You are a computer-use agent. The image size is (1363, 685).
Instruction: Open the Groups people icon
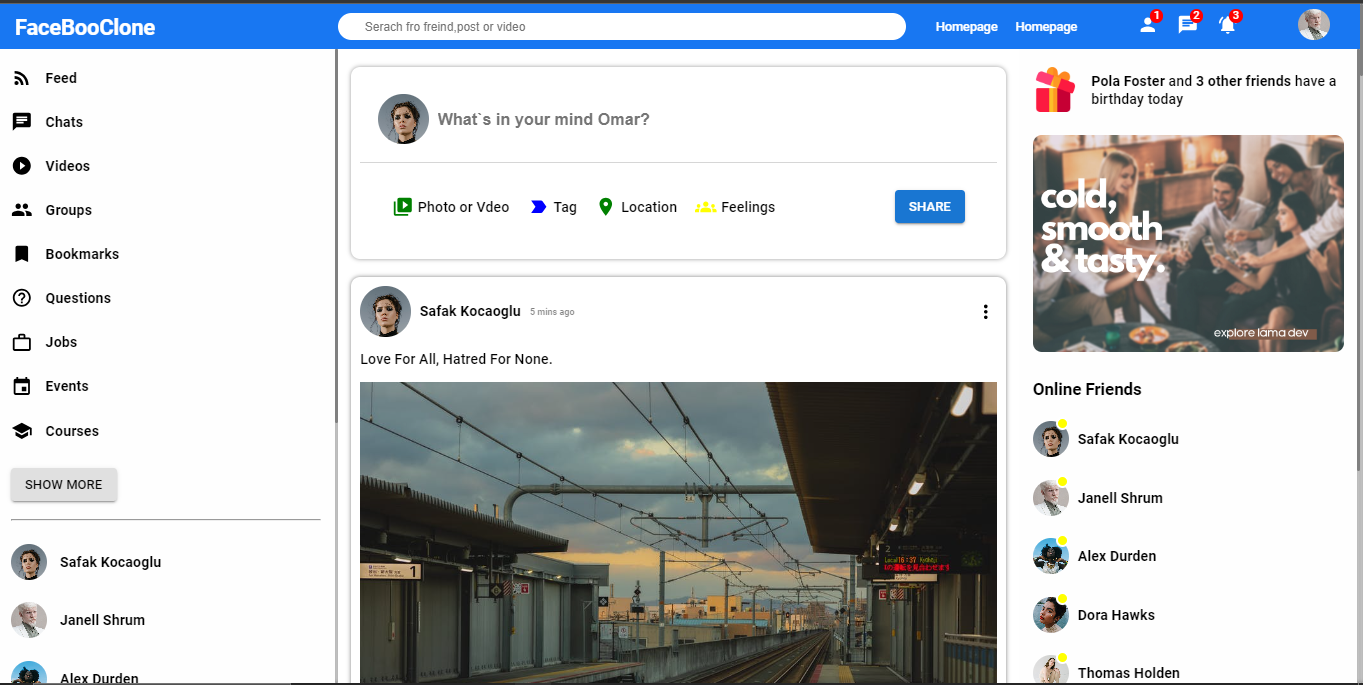21,210
